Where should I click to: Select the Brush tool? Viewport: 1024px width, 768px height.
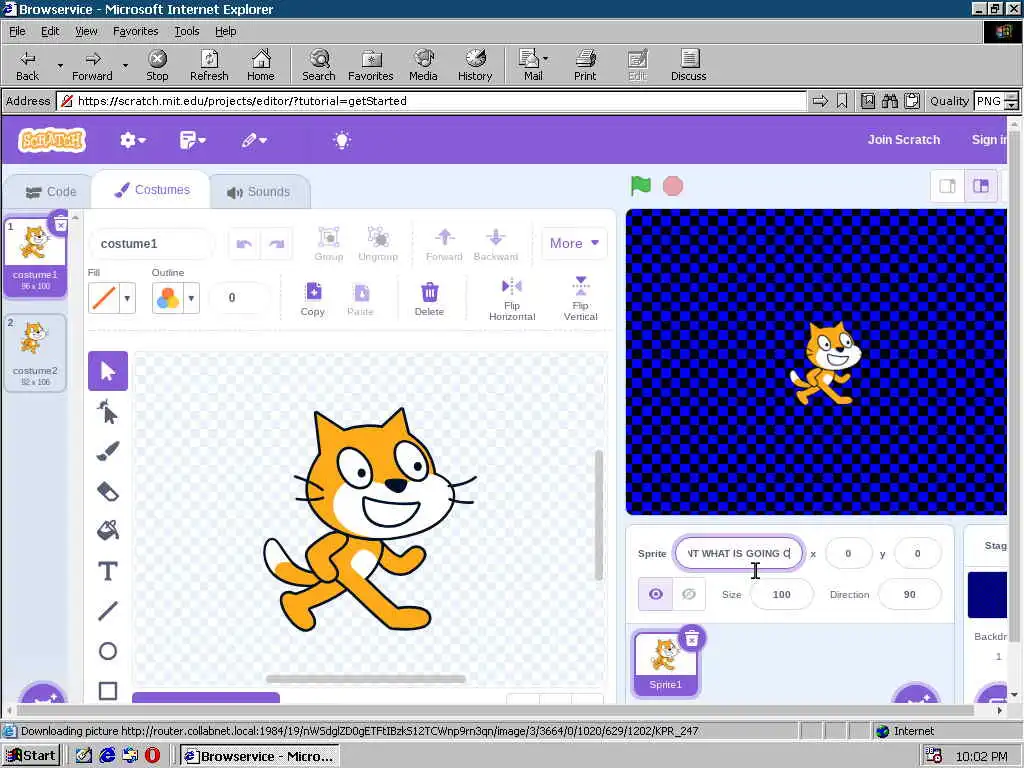tap(108, 451)
